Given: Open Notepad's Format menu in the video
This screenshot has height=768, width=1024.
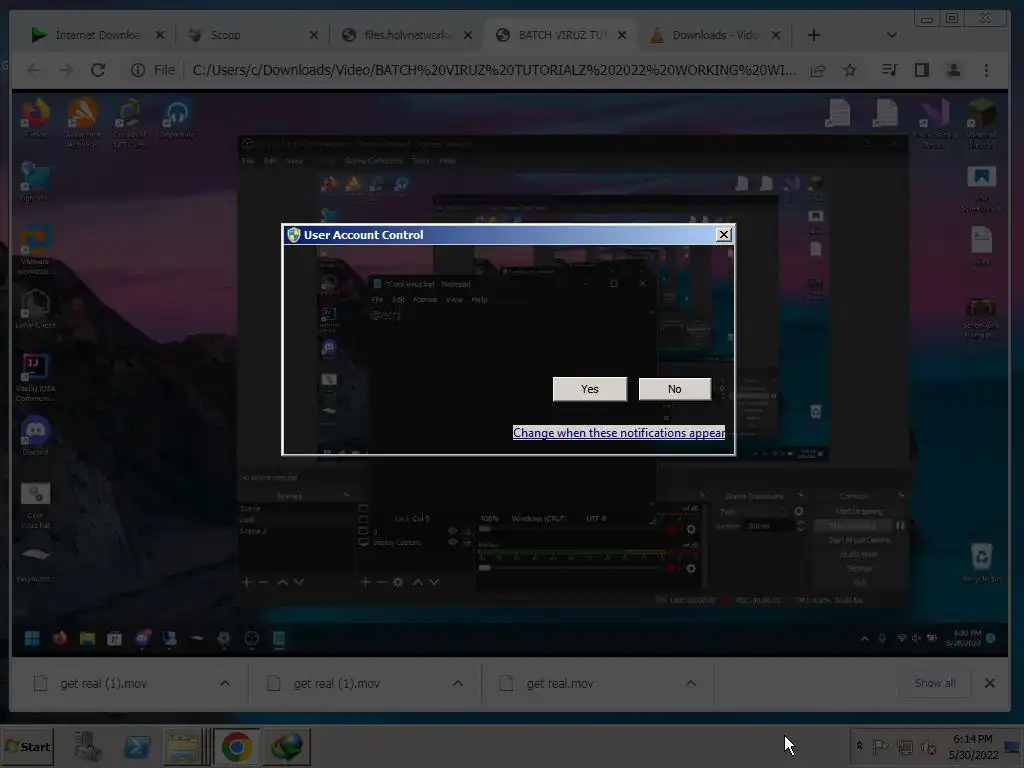Looking at the screenshot, I should (x=425, y=300).
